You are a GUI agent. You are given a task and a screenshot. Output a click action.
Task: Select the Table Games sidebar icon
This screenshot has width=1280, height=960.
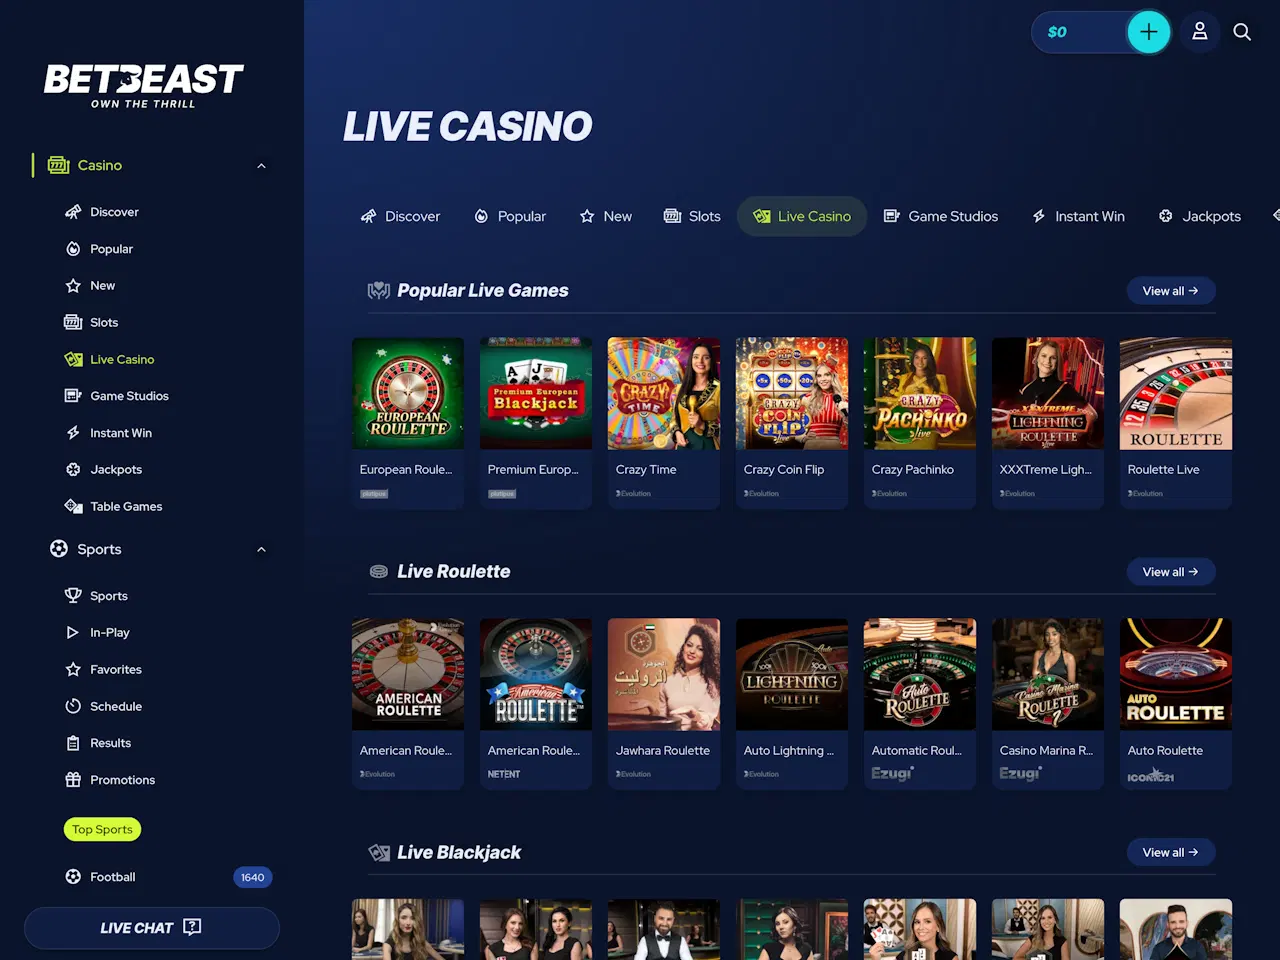click(x=73, y=506)
